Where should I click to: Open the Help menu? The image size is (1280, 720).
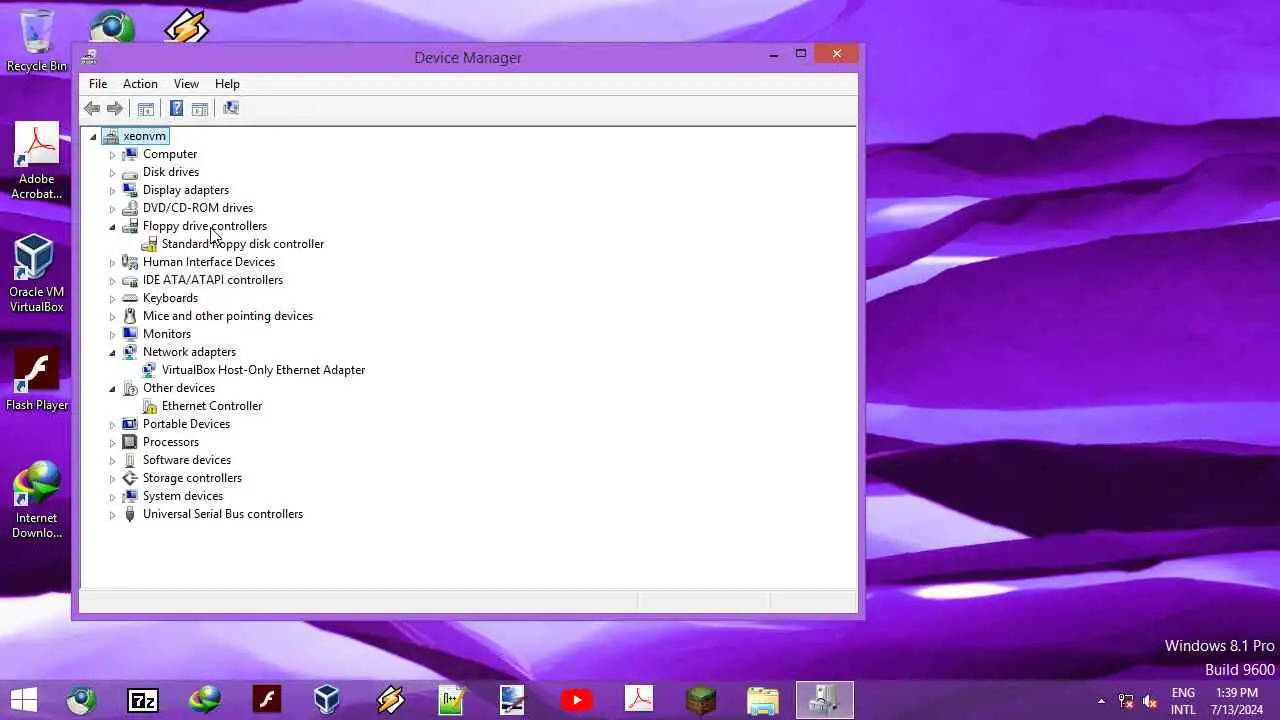coord(227,84)
